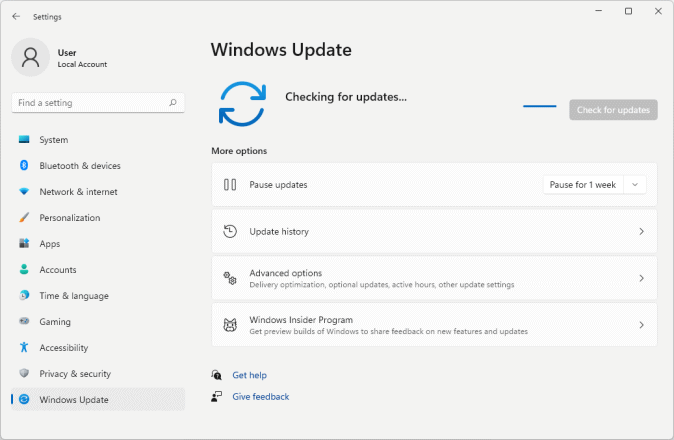674x440 pixels.
Task: Open the Pause for 1 week dropdown arrow
Action: click(x=635, y=185)
